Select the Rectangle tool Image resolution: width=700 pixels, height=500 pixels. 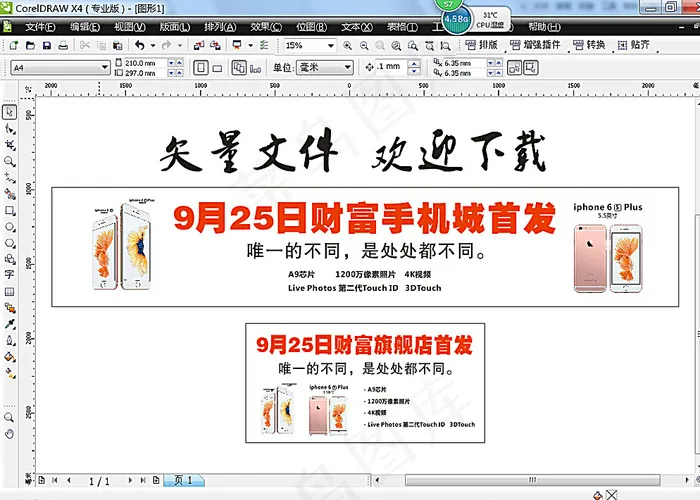click(x=9, y=210)
